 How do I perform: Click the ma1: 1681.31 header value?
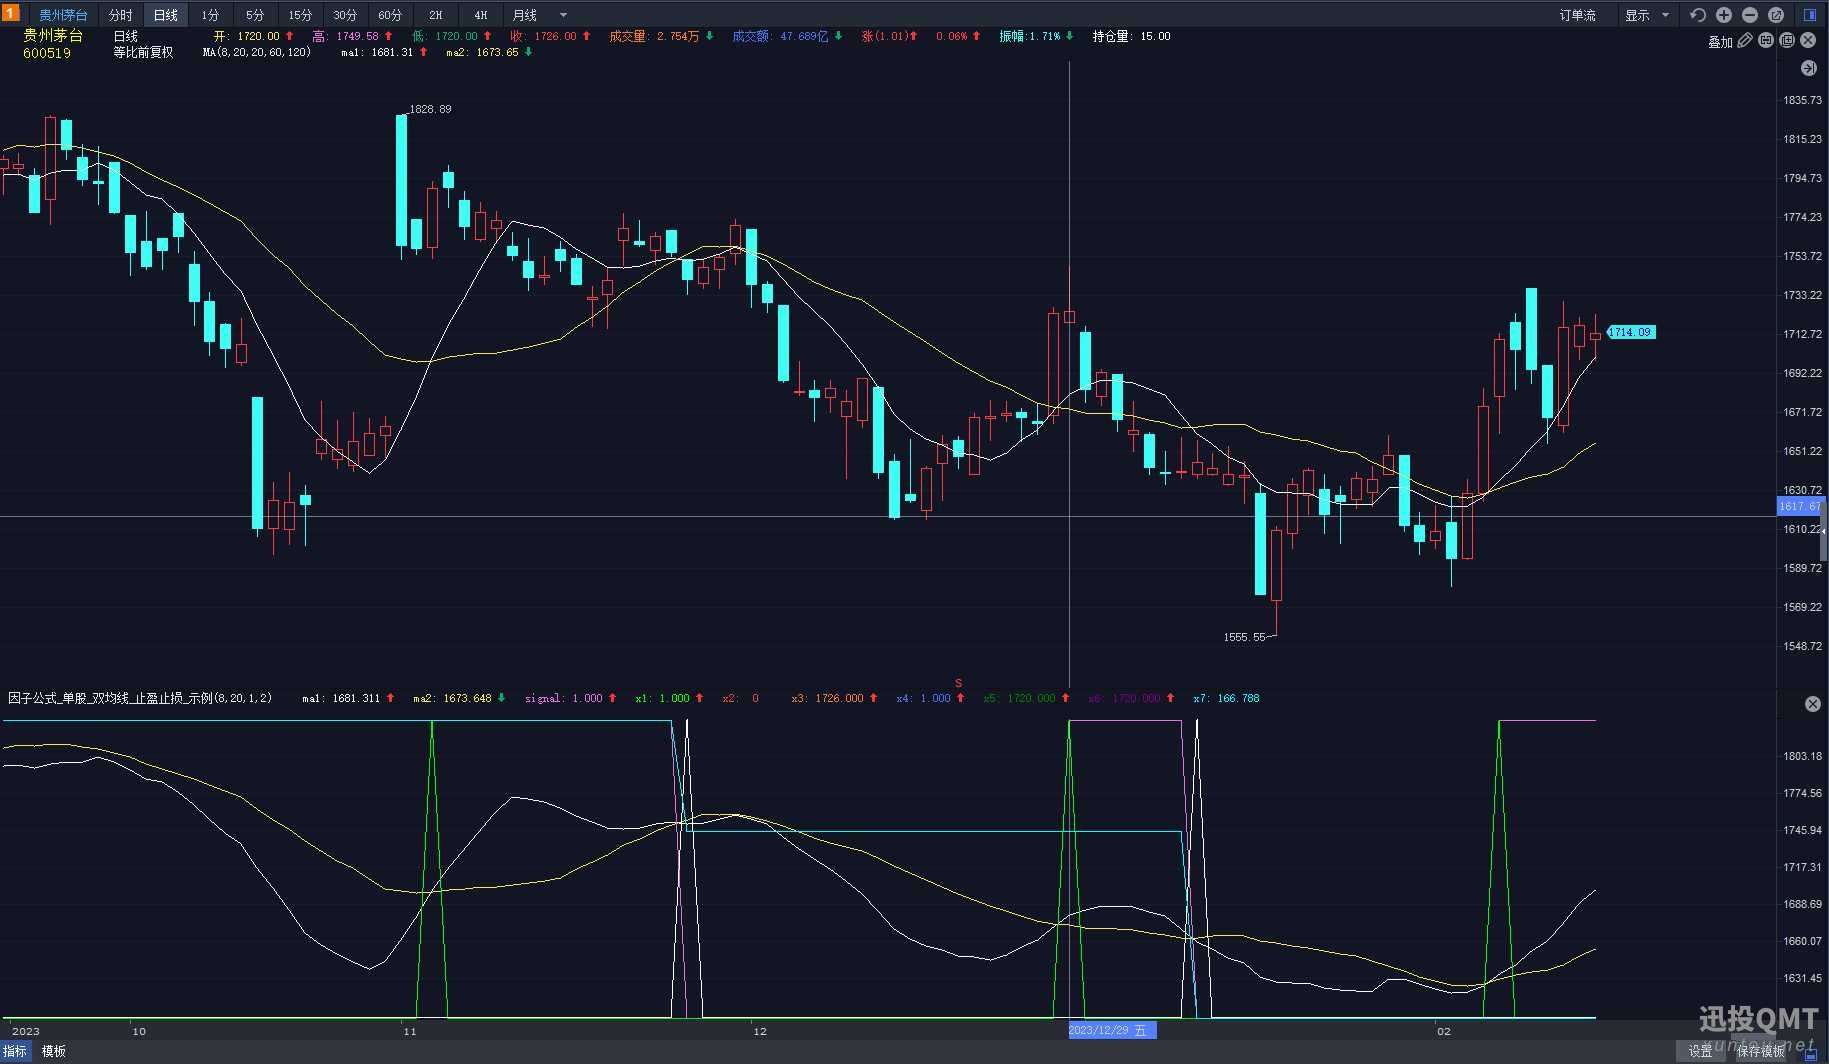click(377, 52)
